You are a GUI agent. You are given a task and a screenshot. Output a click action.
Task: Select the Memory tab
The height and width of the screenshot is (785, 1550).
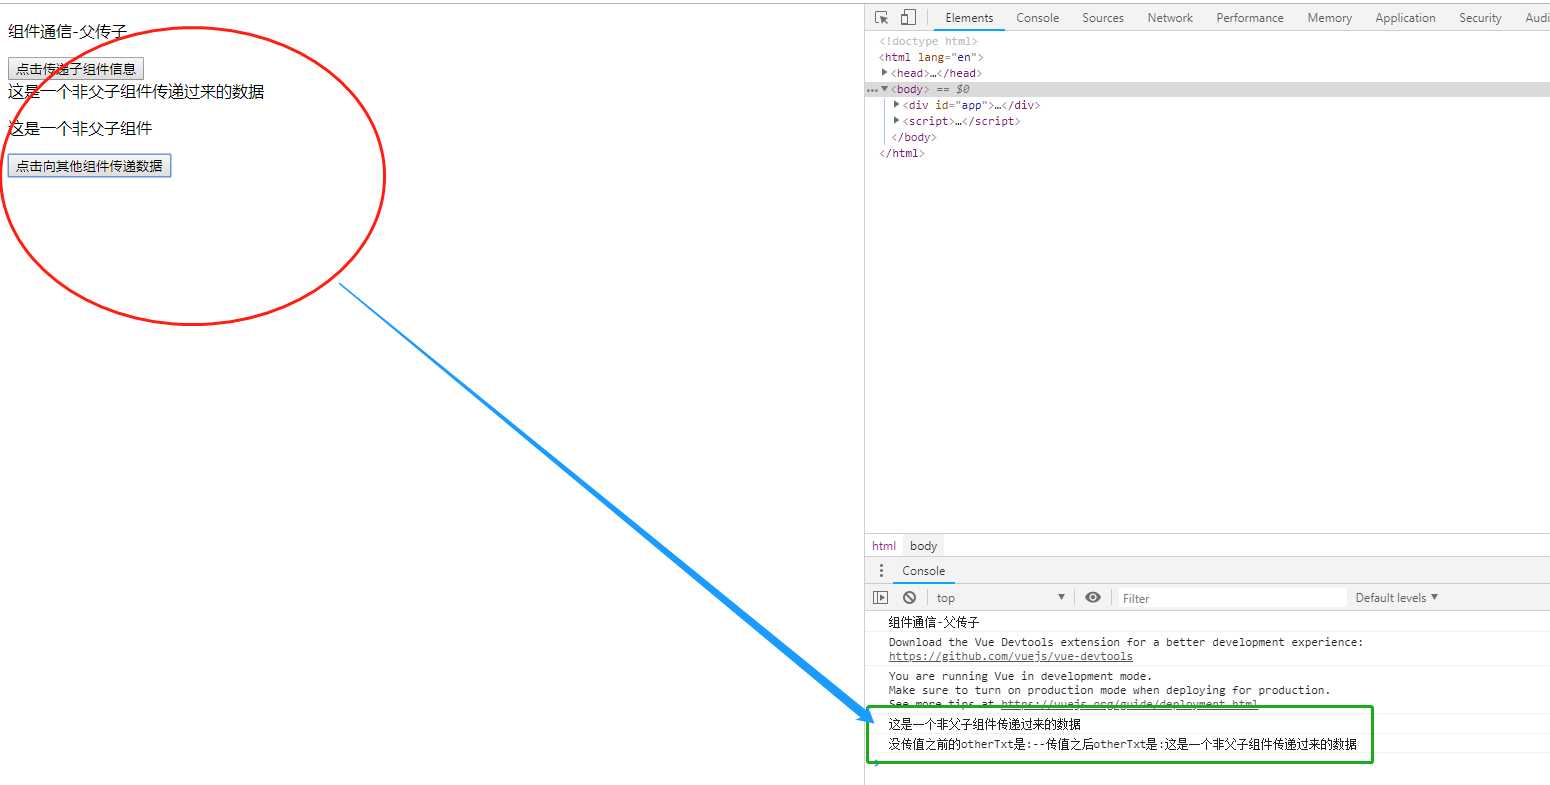coord(1329,18)
